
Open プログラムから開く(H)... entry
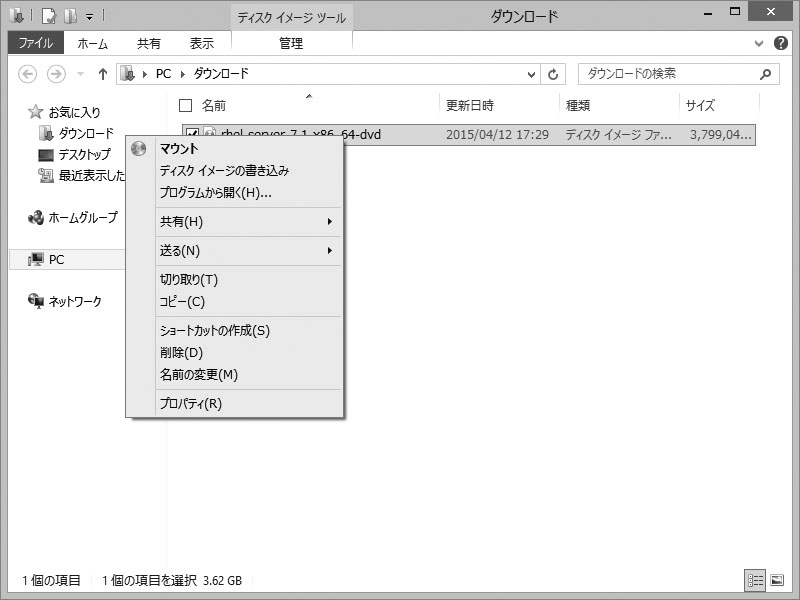point(215,192)
